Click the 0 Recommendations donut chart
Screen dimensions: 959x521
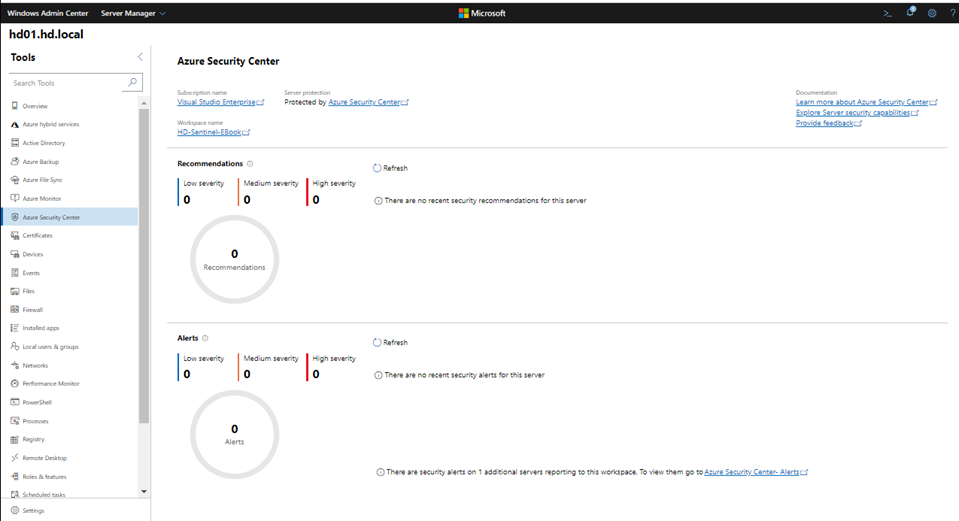(234, 259)
